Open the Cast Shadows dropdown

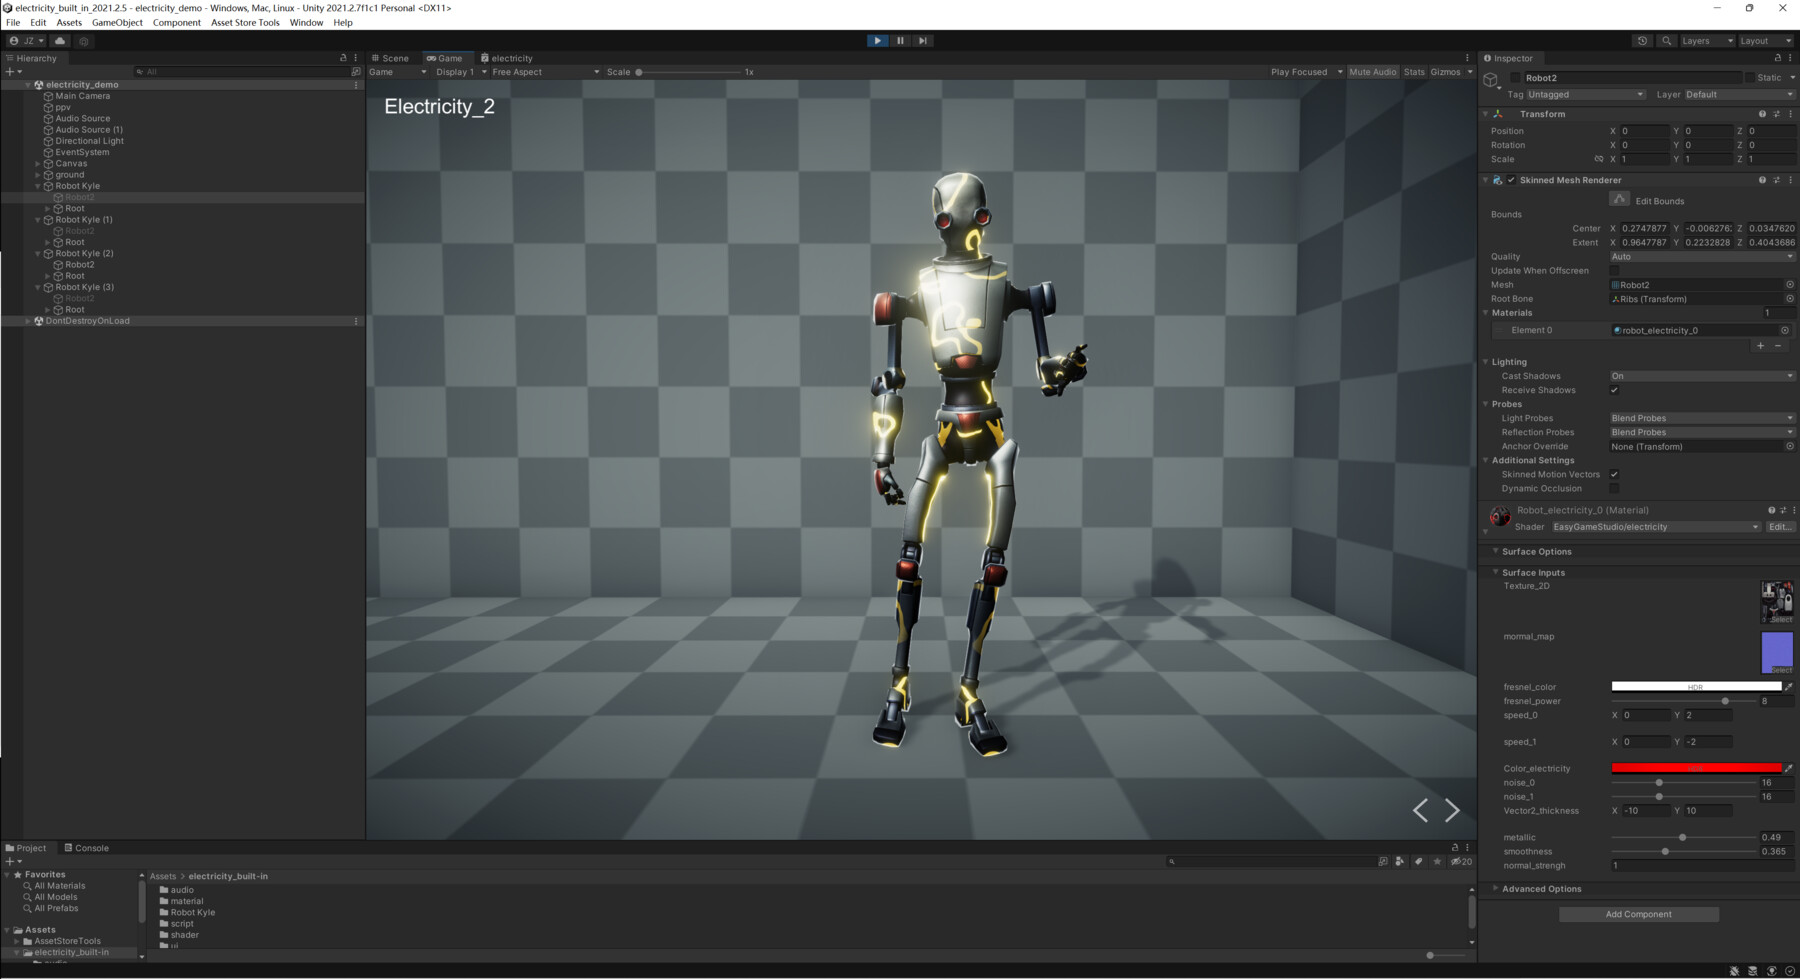(x=1701, y=376)
